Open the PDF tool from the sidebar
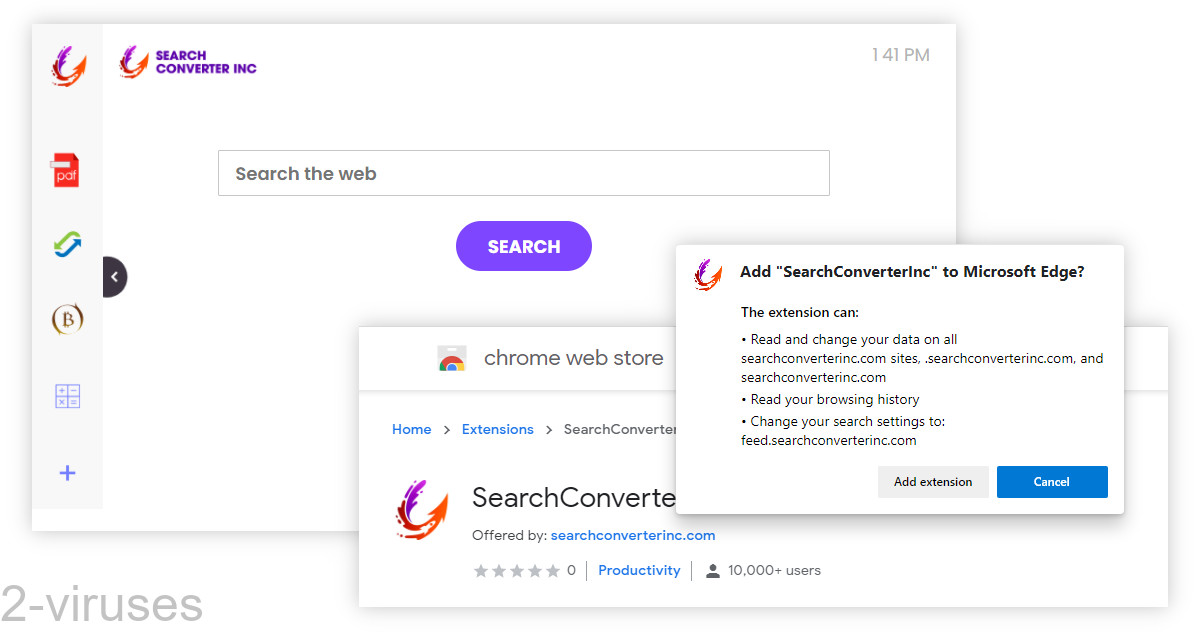 [67, 170]
